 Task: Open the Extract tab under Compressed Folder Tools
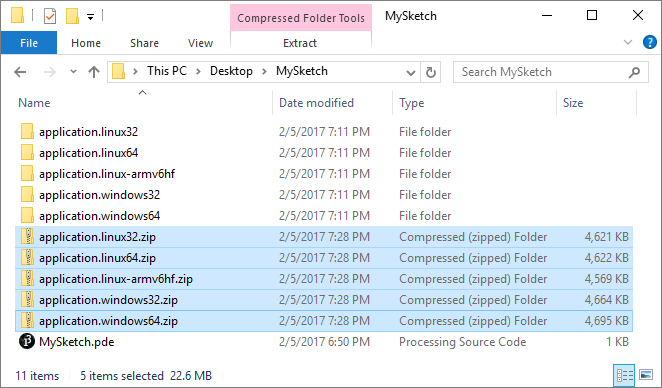click(300, 43)
